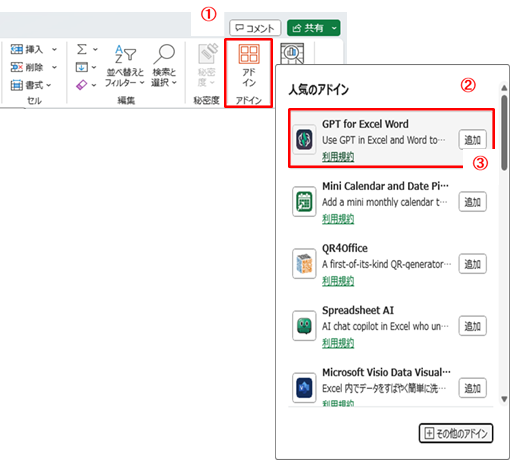Open the 書式 format dropdown

pos(31,85)
